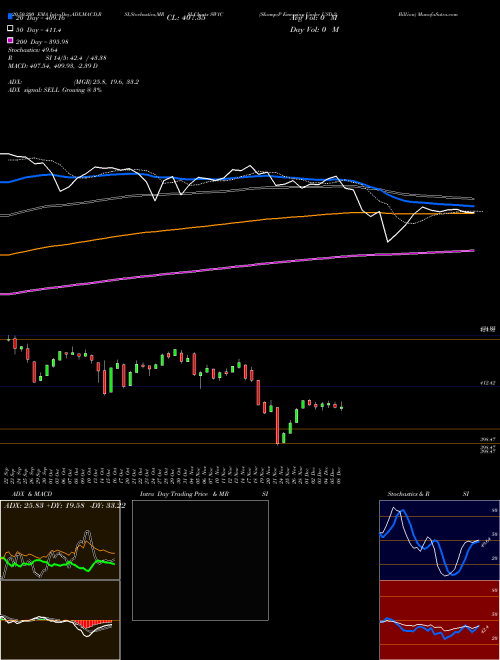Click the 'Avg Vol: 0 M' text
The width and height of the screenshot is (500, 660).
(x=315, y=18)
